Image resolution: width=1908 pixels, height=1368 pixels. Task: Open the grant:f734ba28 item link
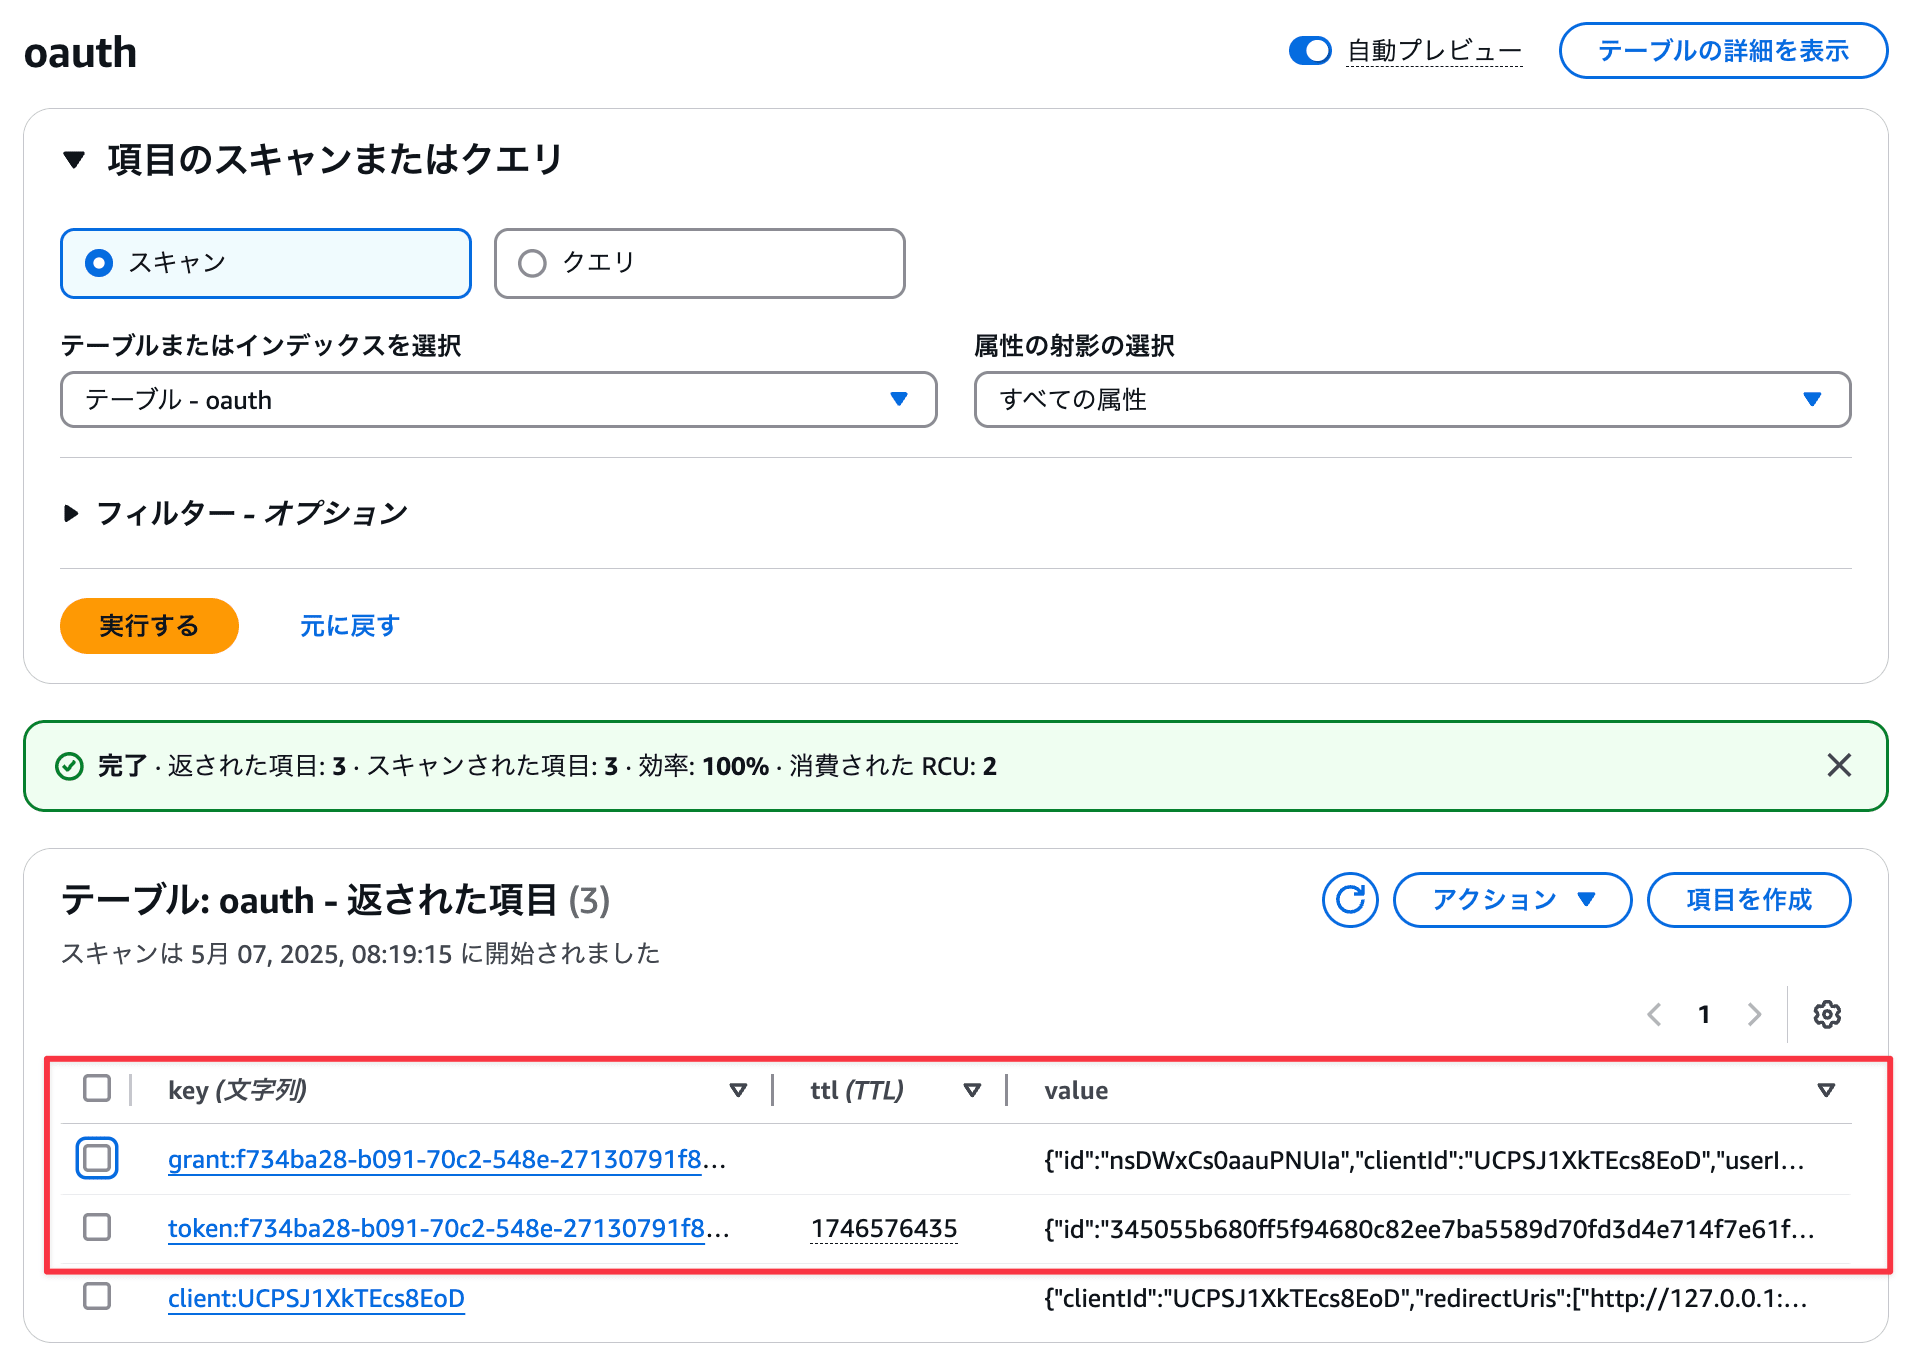click(447, 1160)
